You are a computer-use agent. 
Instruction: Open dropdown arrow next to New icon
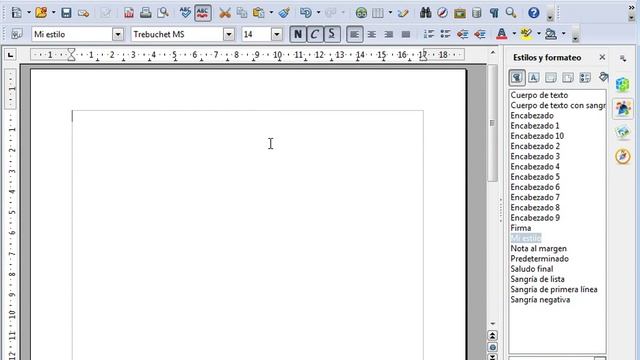(x=29, y=13)
